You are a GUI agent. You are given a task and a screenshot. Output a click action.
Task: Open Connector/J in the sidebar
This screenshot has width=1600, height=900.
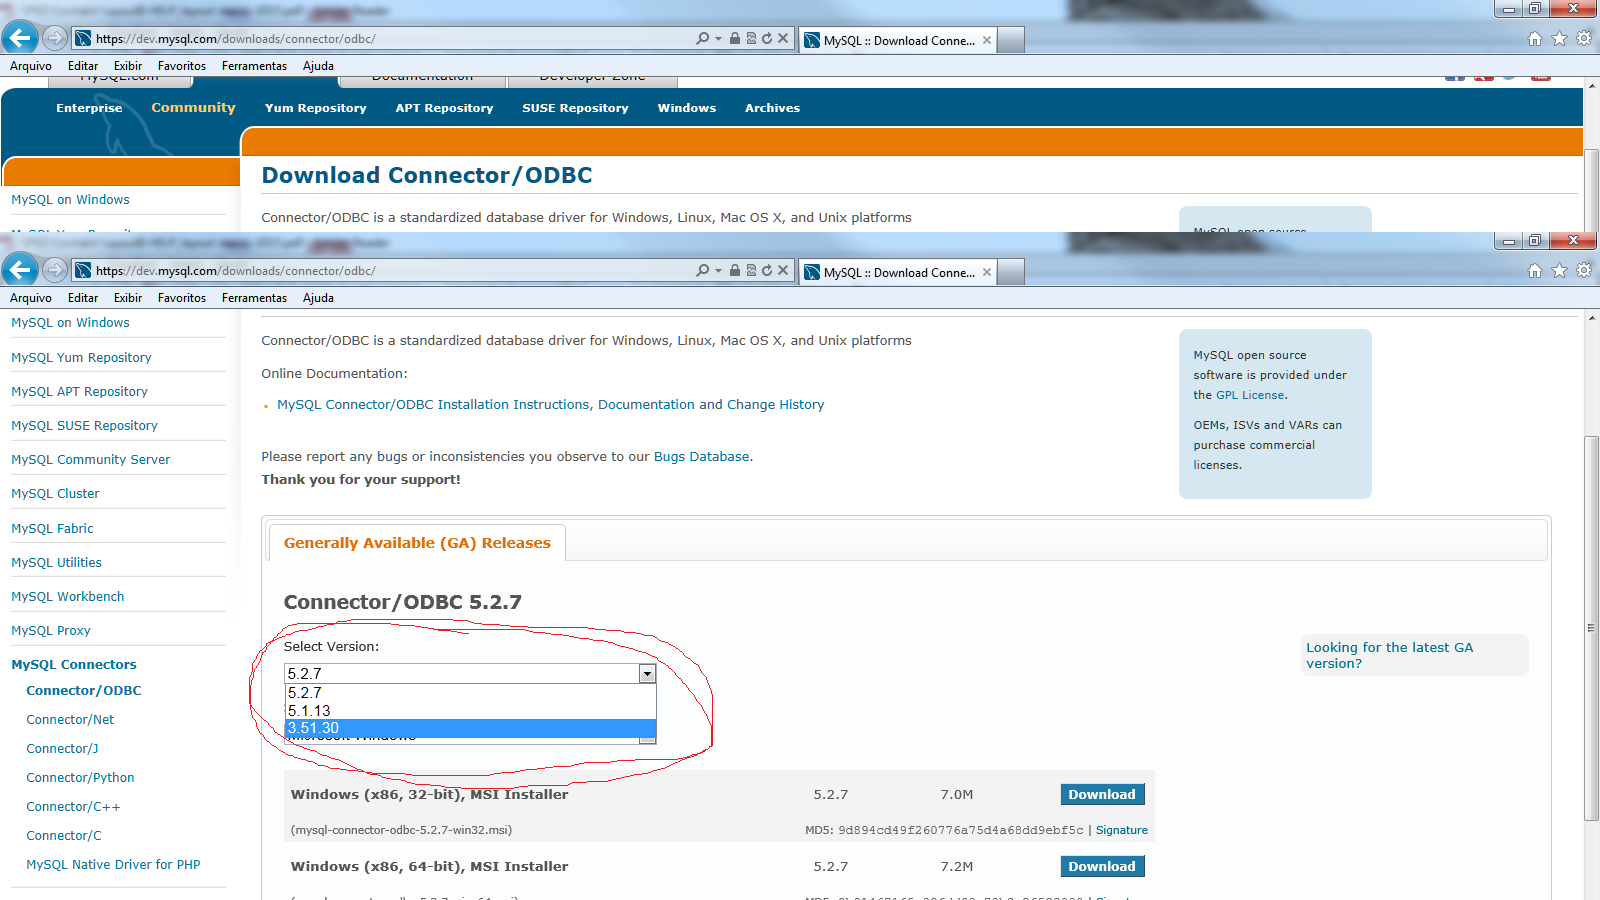click(x=62, y=748)
